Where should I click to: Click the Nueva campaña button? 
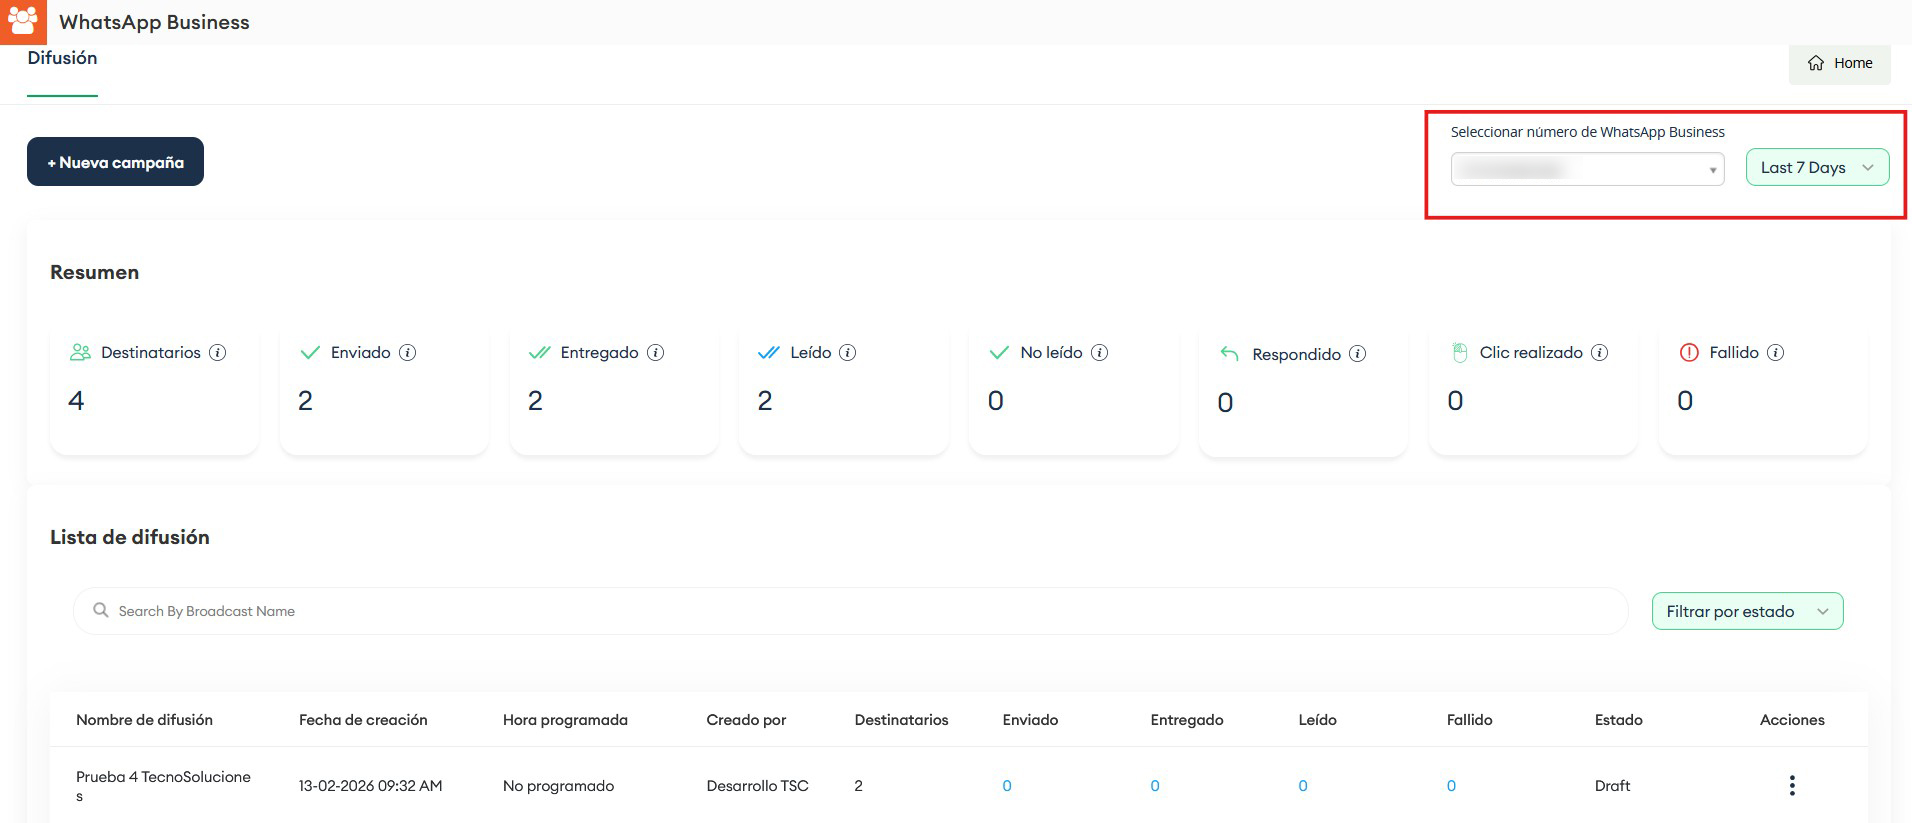(115, 162)
